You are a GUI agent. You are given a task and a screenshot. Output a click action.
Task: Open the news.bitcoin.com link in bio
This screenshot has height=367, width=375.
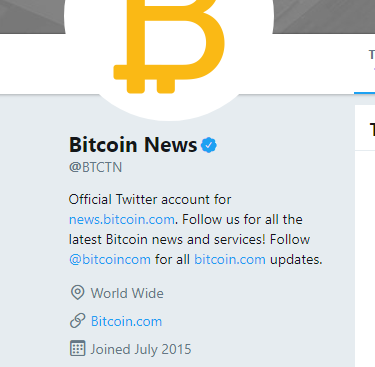(122, 219)
